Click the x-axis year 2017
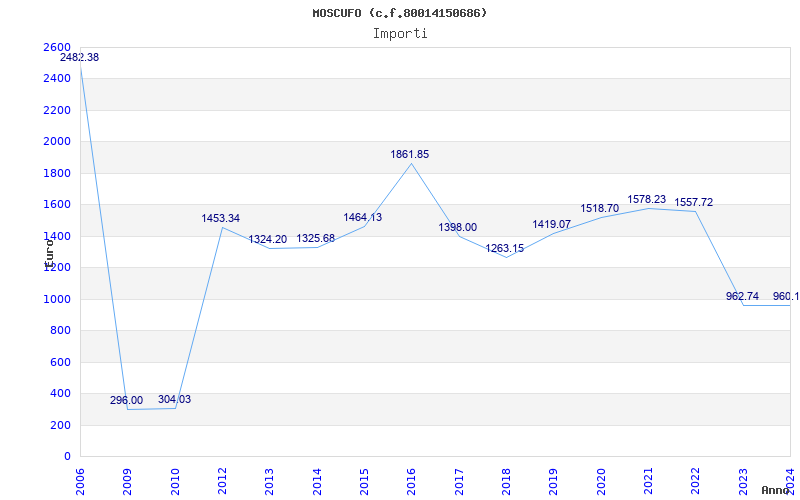Screen dimensions: 800x500 coord(459,482)
